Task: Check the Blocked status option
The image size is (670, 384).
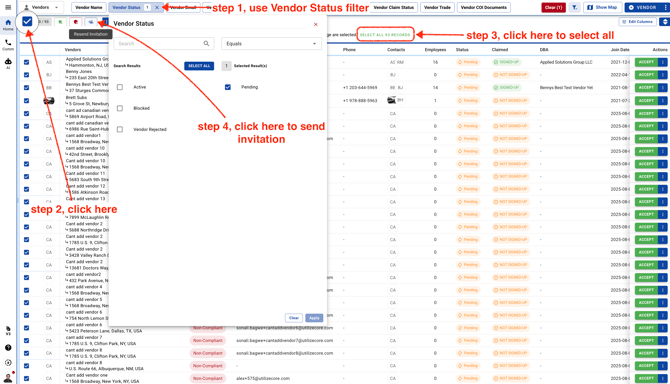Action: tap(120, 108)
